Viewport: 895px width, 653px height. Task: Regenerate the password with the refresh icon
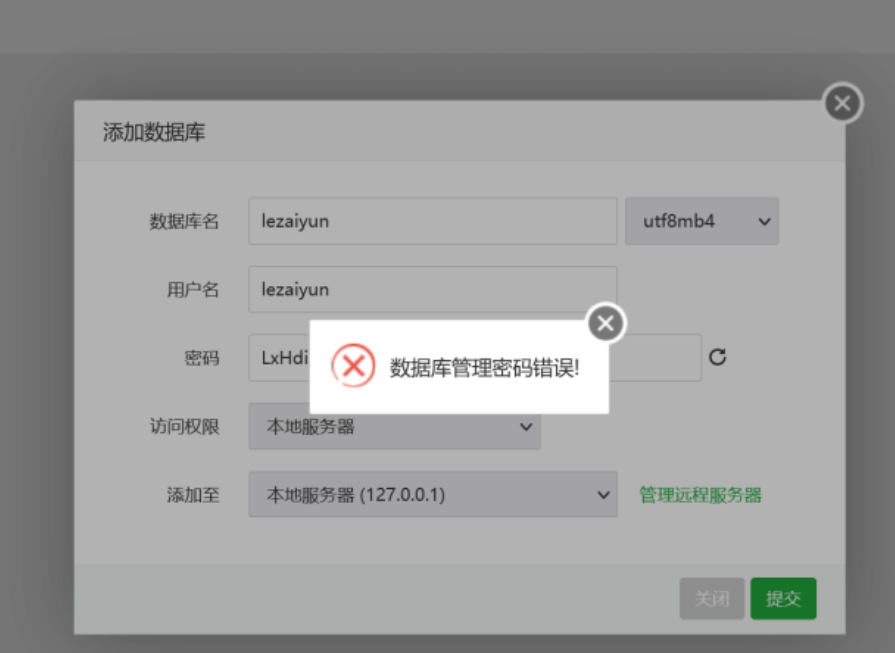pos(717,357)
